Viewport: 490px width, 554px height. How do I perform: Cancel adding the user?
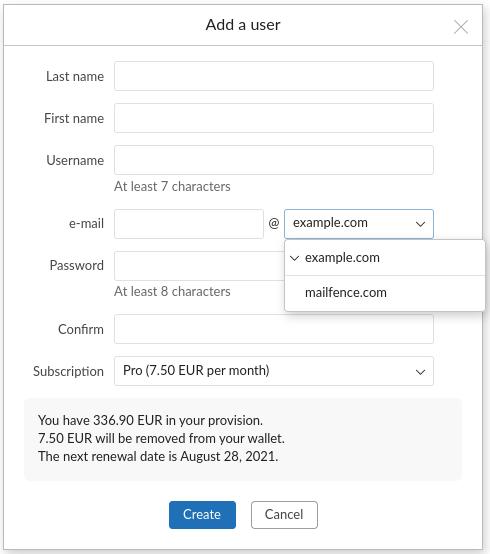(284, 515)
